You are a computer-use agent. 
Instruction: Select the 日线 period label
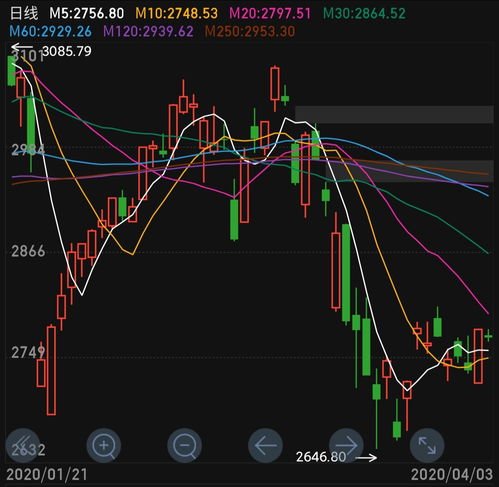coord(24,13)
